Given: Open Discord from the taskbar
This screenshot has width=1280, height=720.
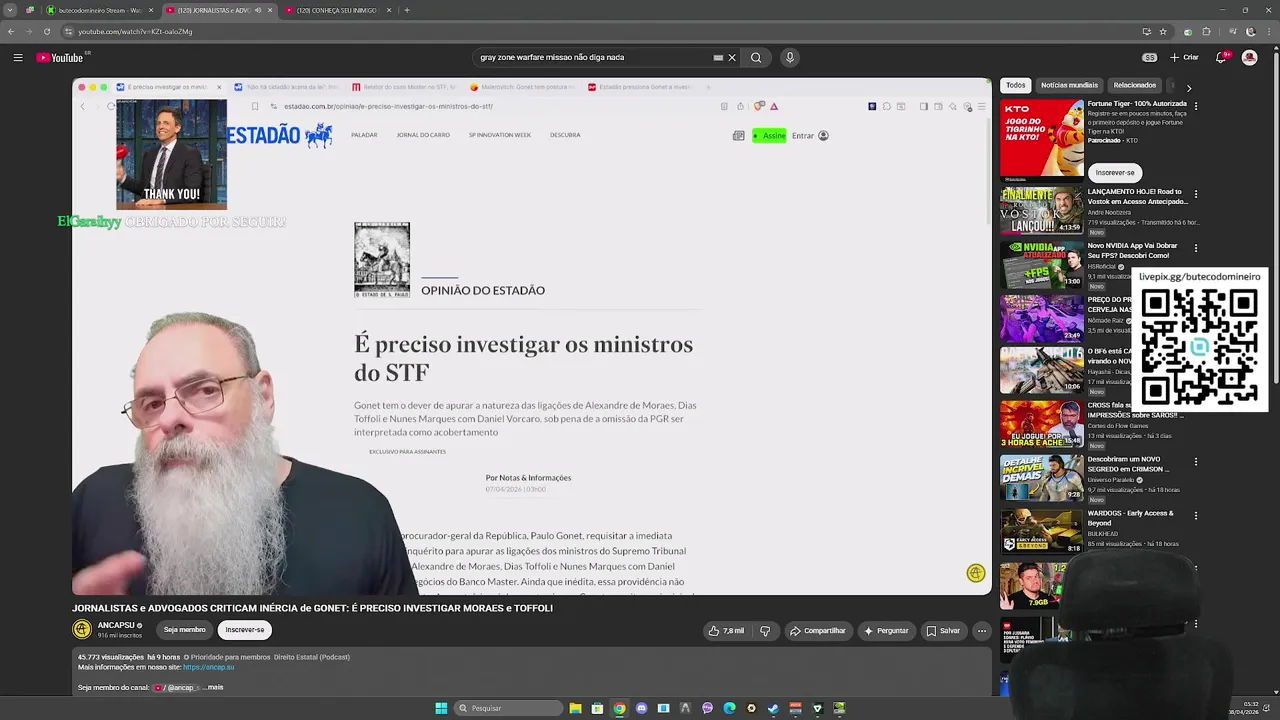Looking at the screenshot, I should click(x=641, y=708).
